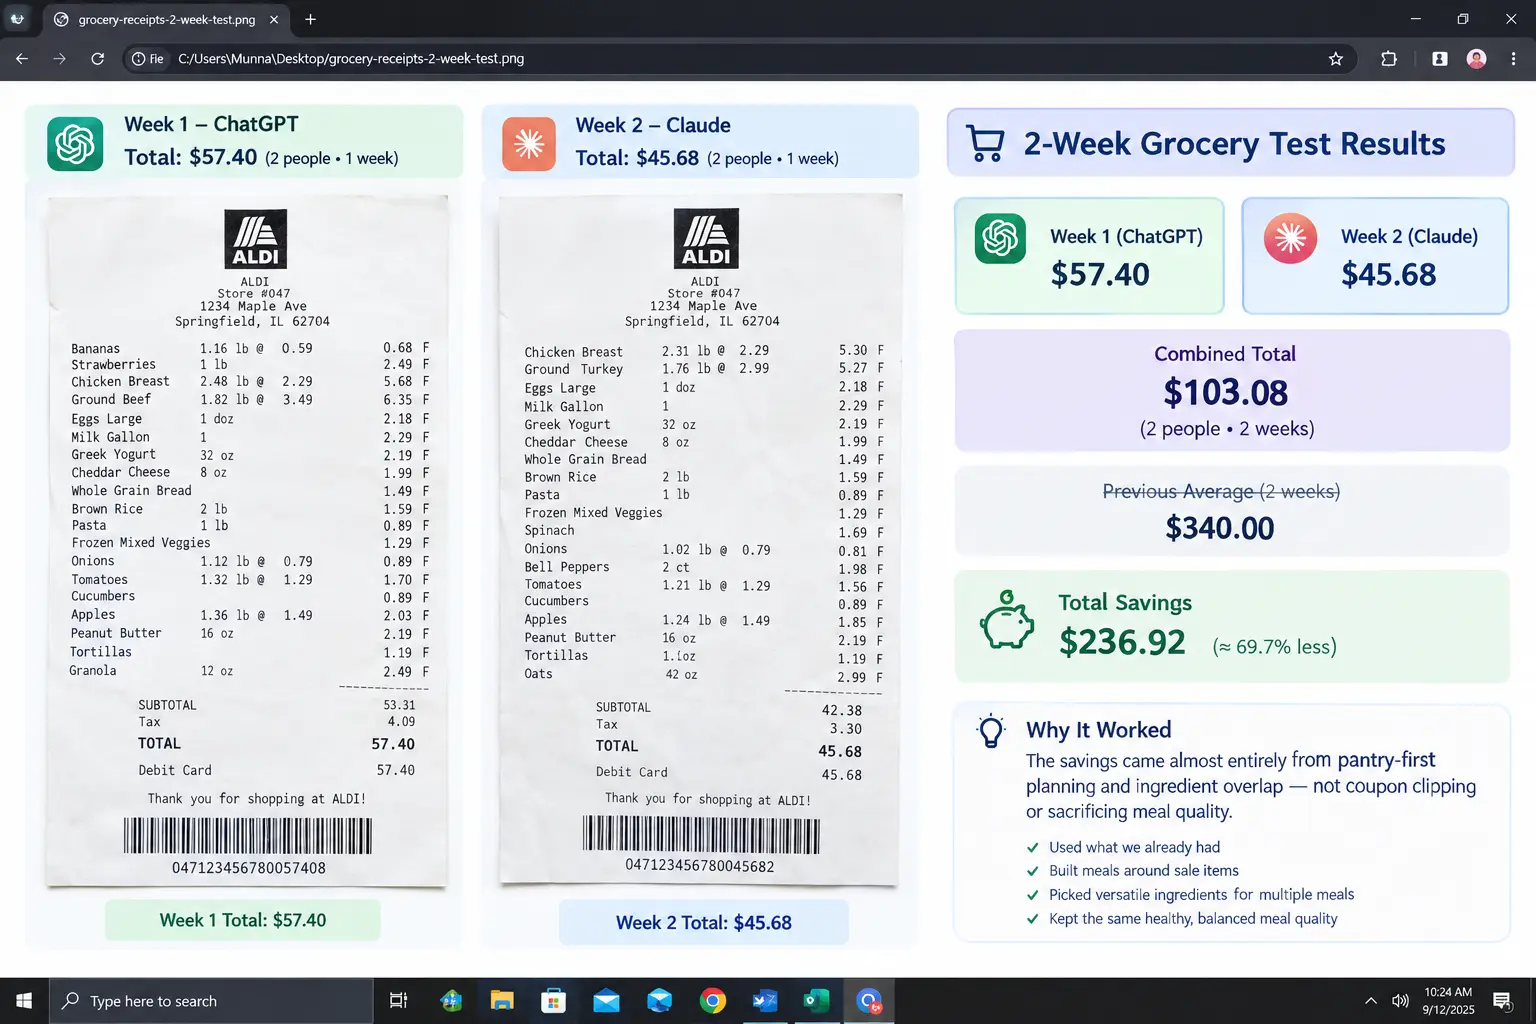
Task: Open the Chrome three-dot menu
Action: (1513, 59)
